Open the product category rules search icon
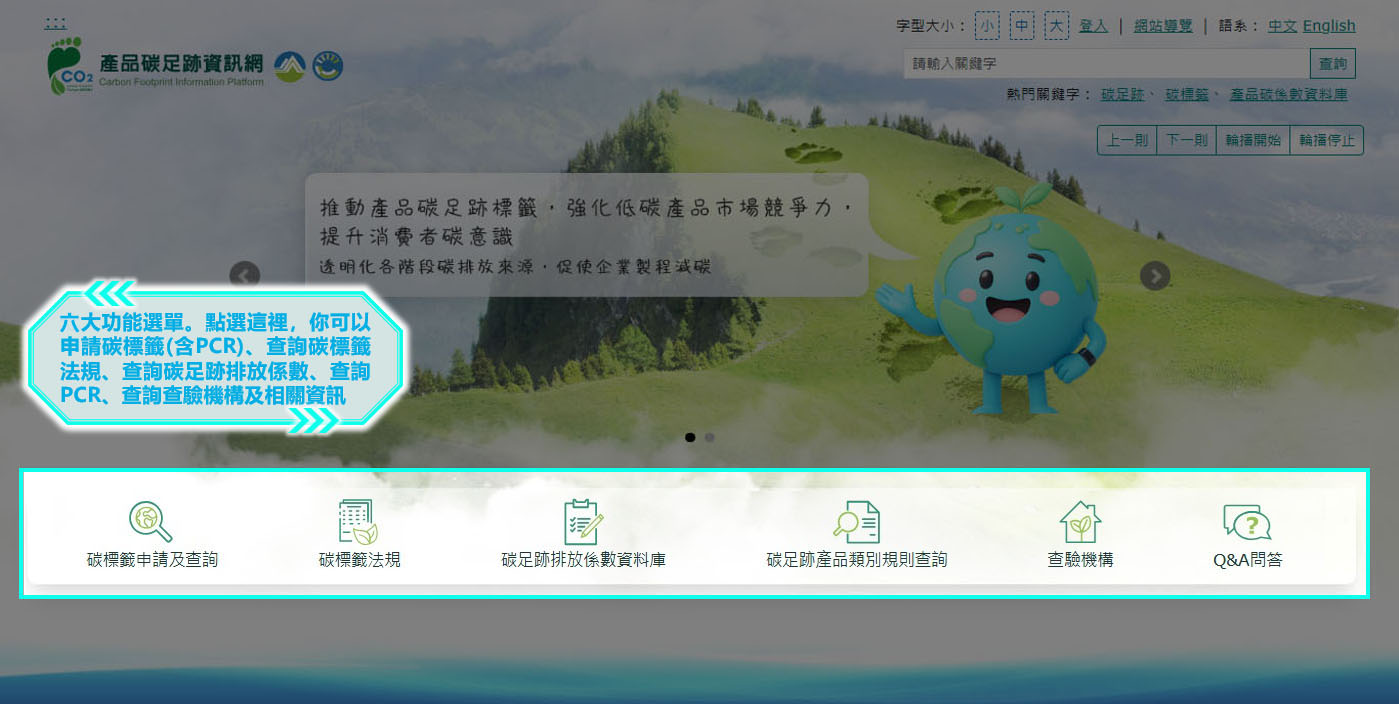The width and height of the screenshot is (1399, 704). click(856, 521)
